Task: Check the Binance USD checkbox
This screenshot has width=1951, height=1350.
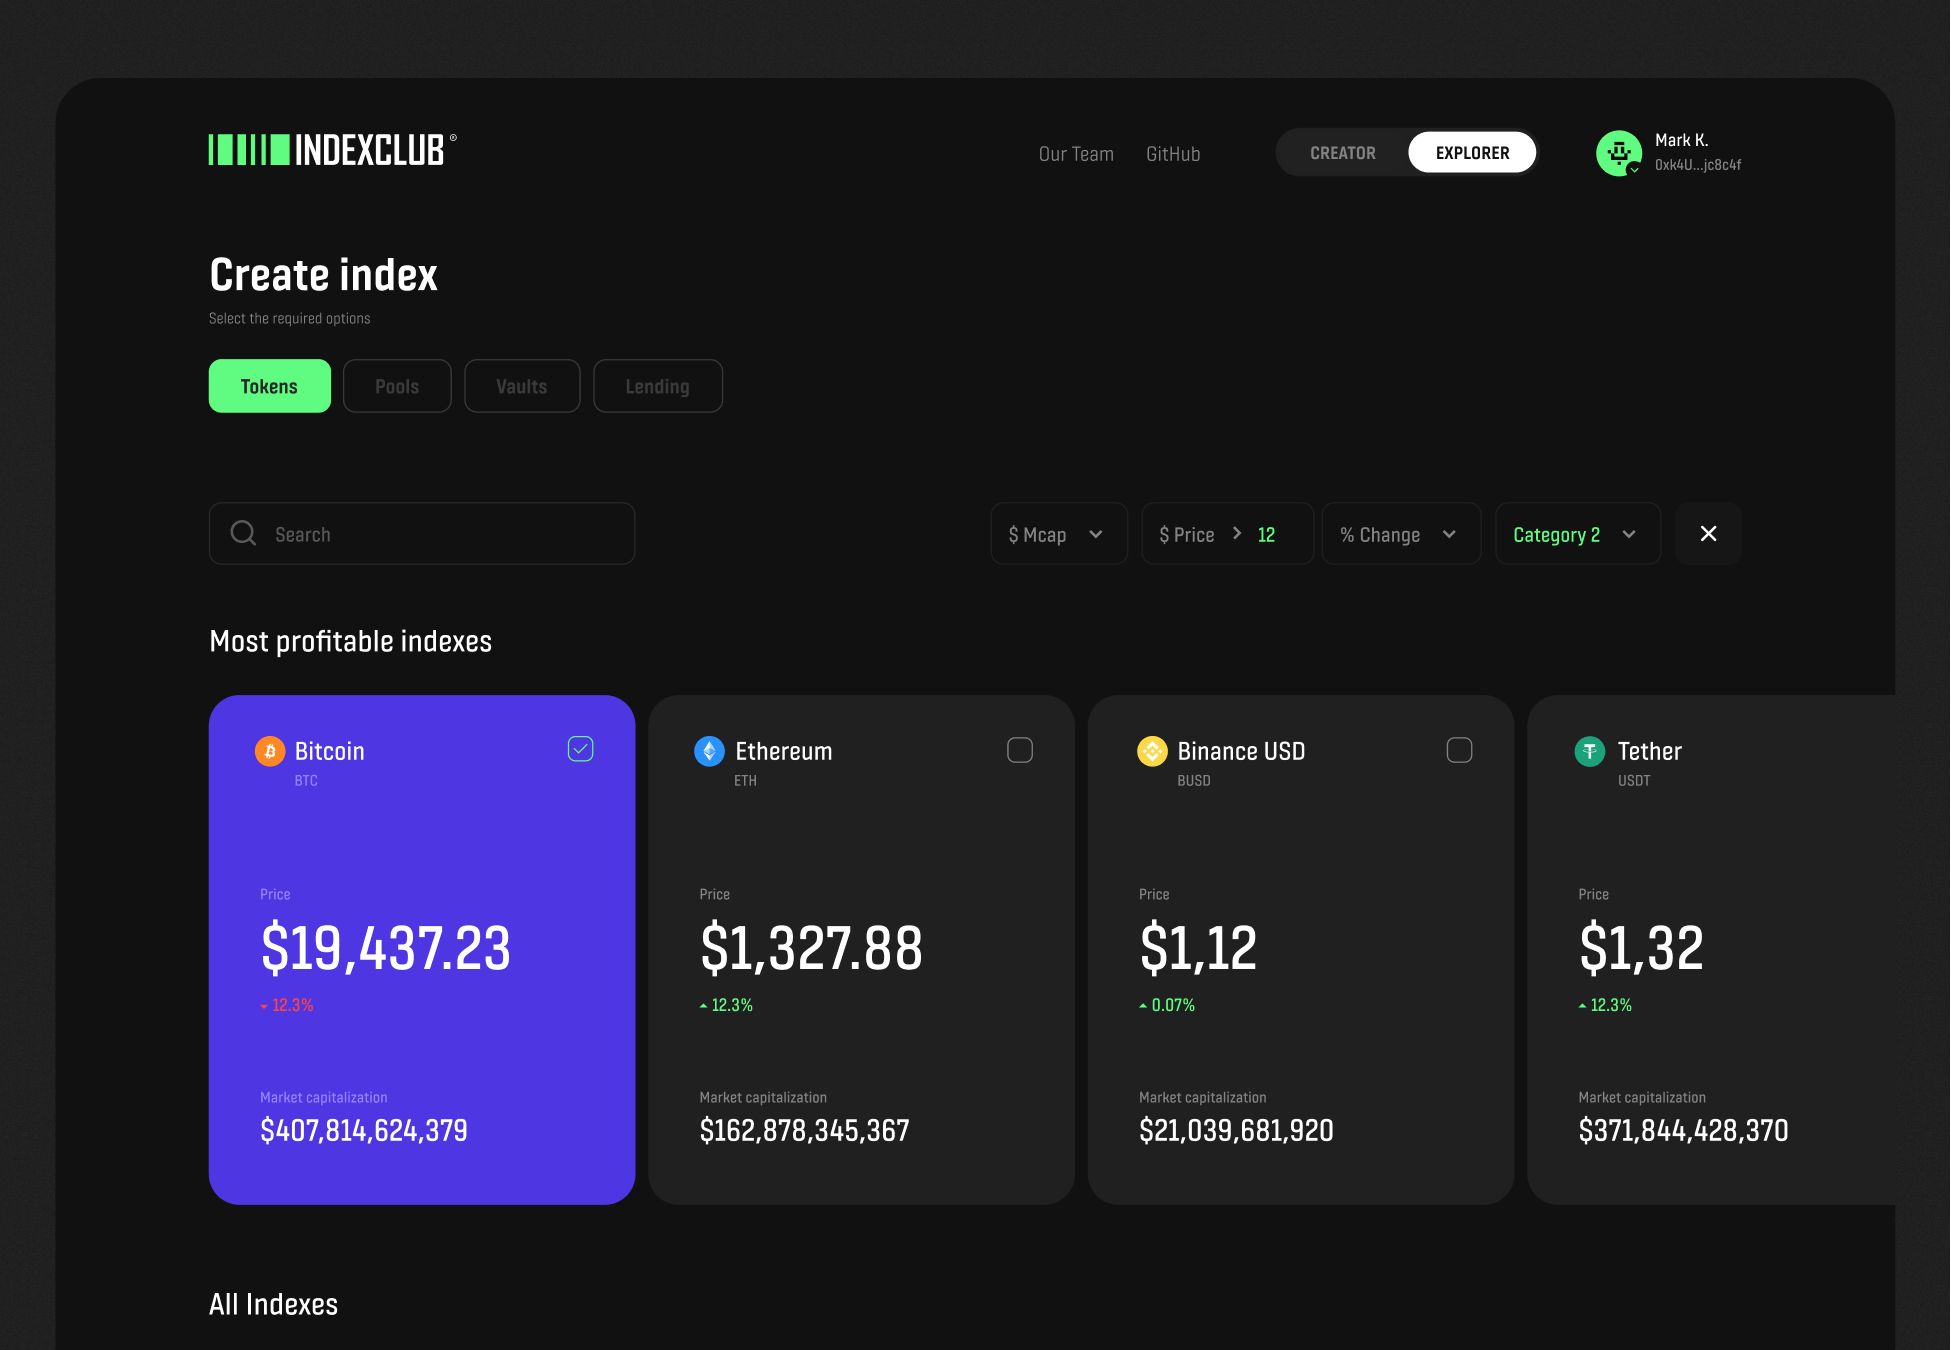Action: pyautogui.click(x=1459, y=750)
